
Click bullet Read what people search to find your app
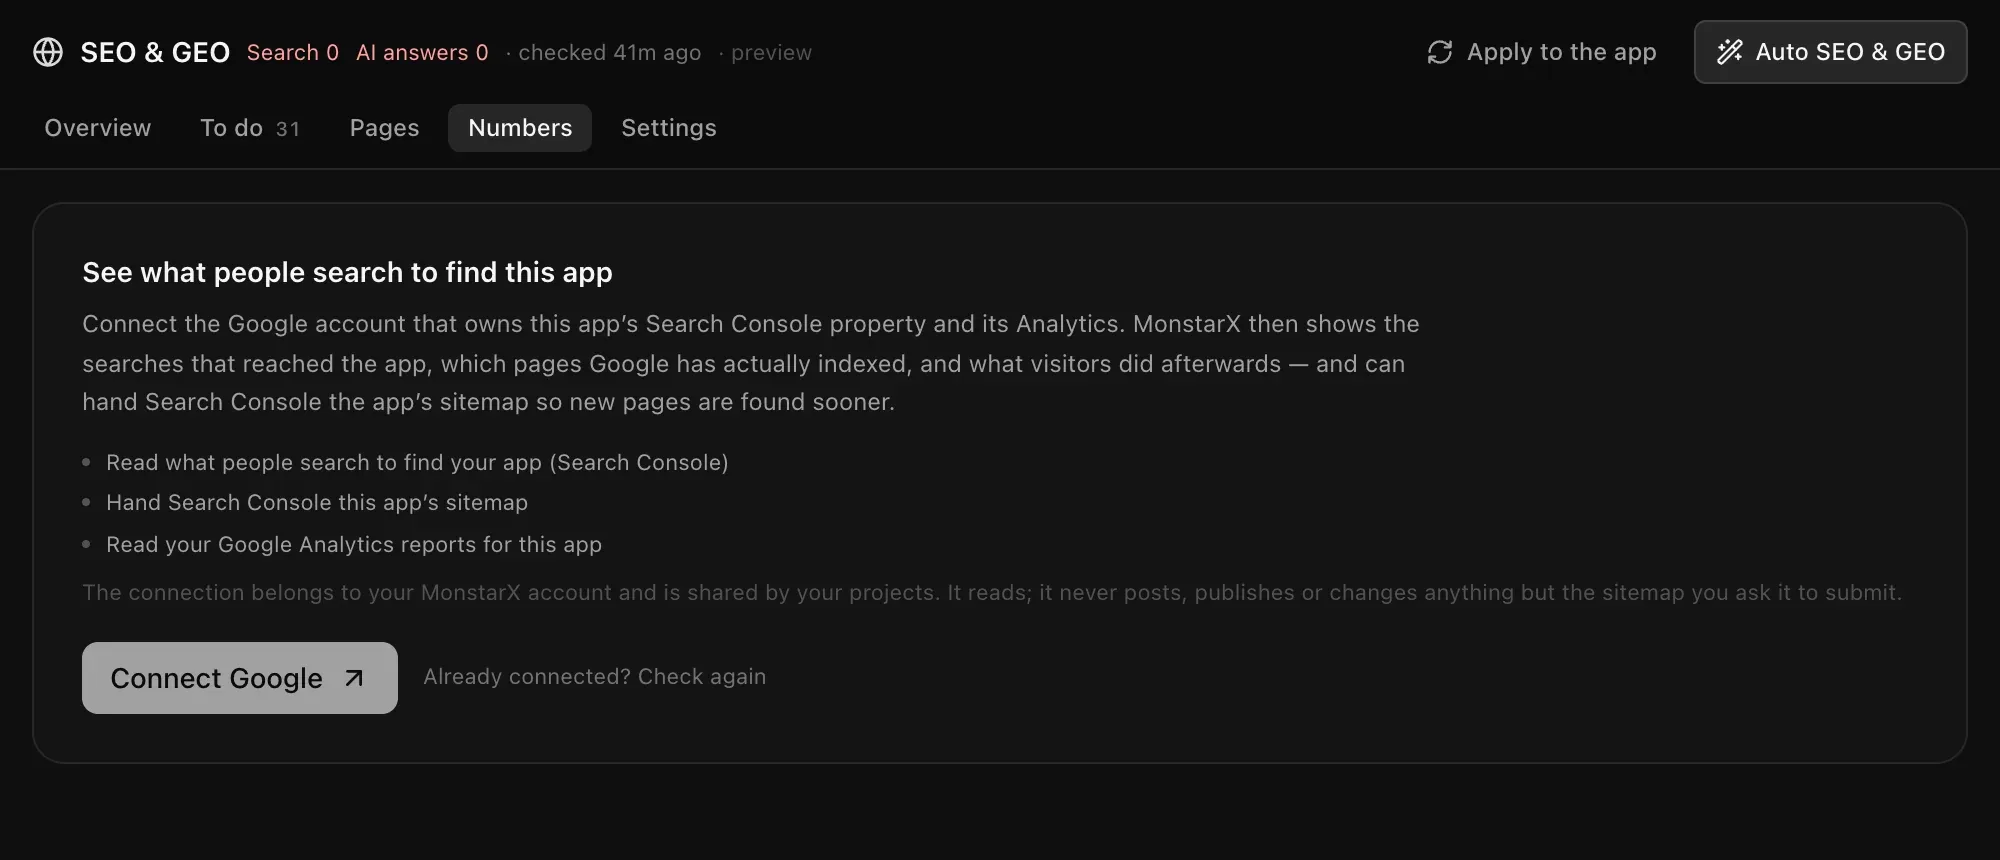click(417, 462)
